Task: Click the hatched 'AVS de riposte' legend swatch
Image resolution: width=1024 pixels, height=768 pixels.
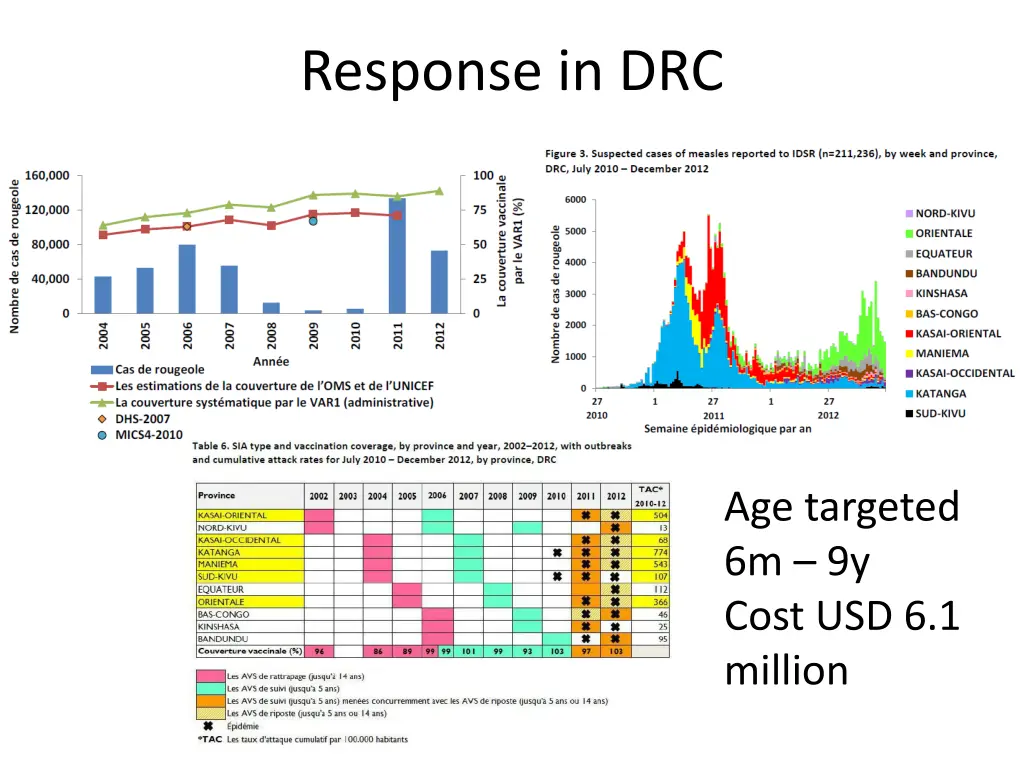Action: [210, 713]
